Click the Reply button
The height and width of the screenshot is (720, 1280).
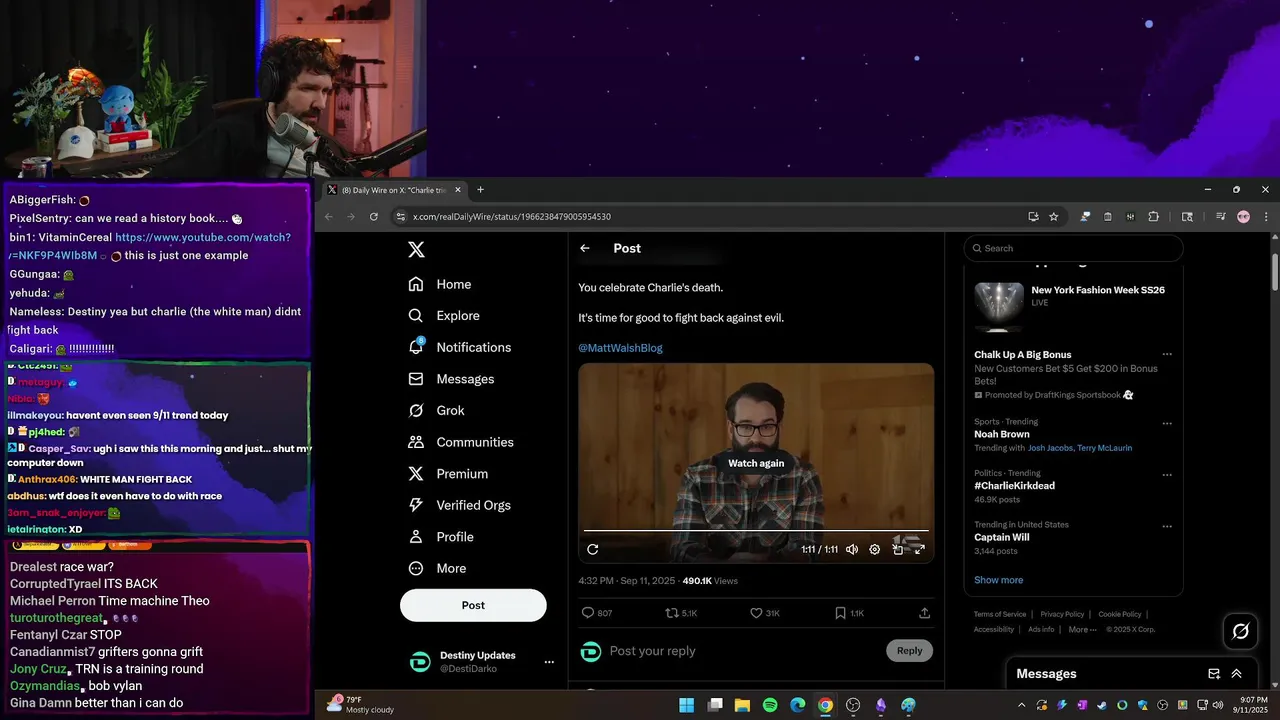909,651
